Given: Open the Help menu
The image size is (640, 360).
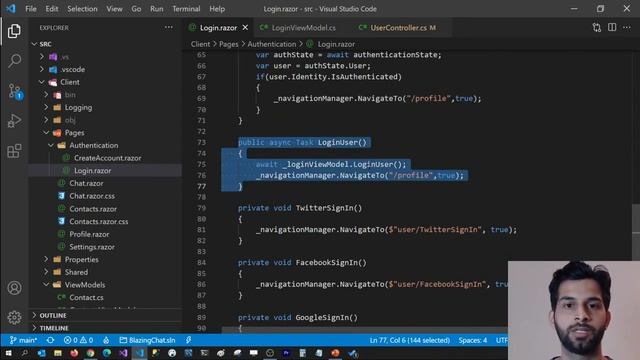Looking at the screenshot, I should (217, 9).
